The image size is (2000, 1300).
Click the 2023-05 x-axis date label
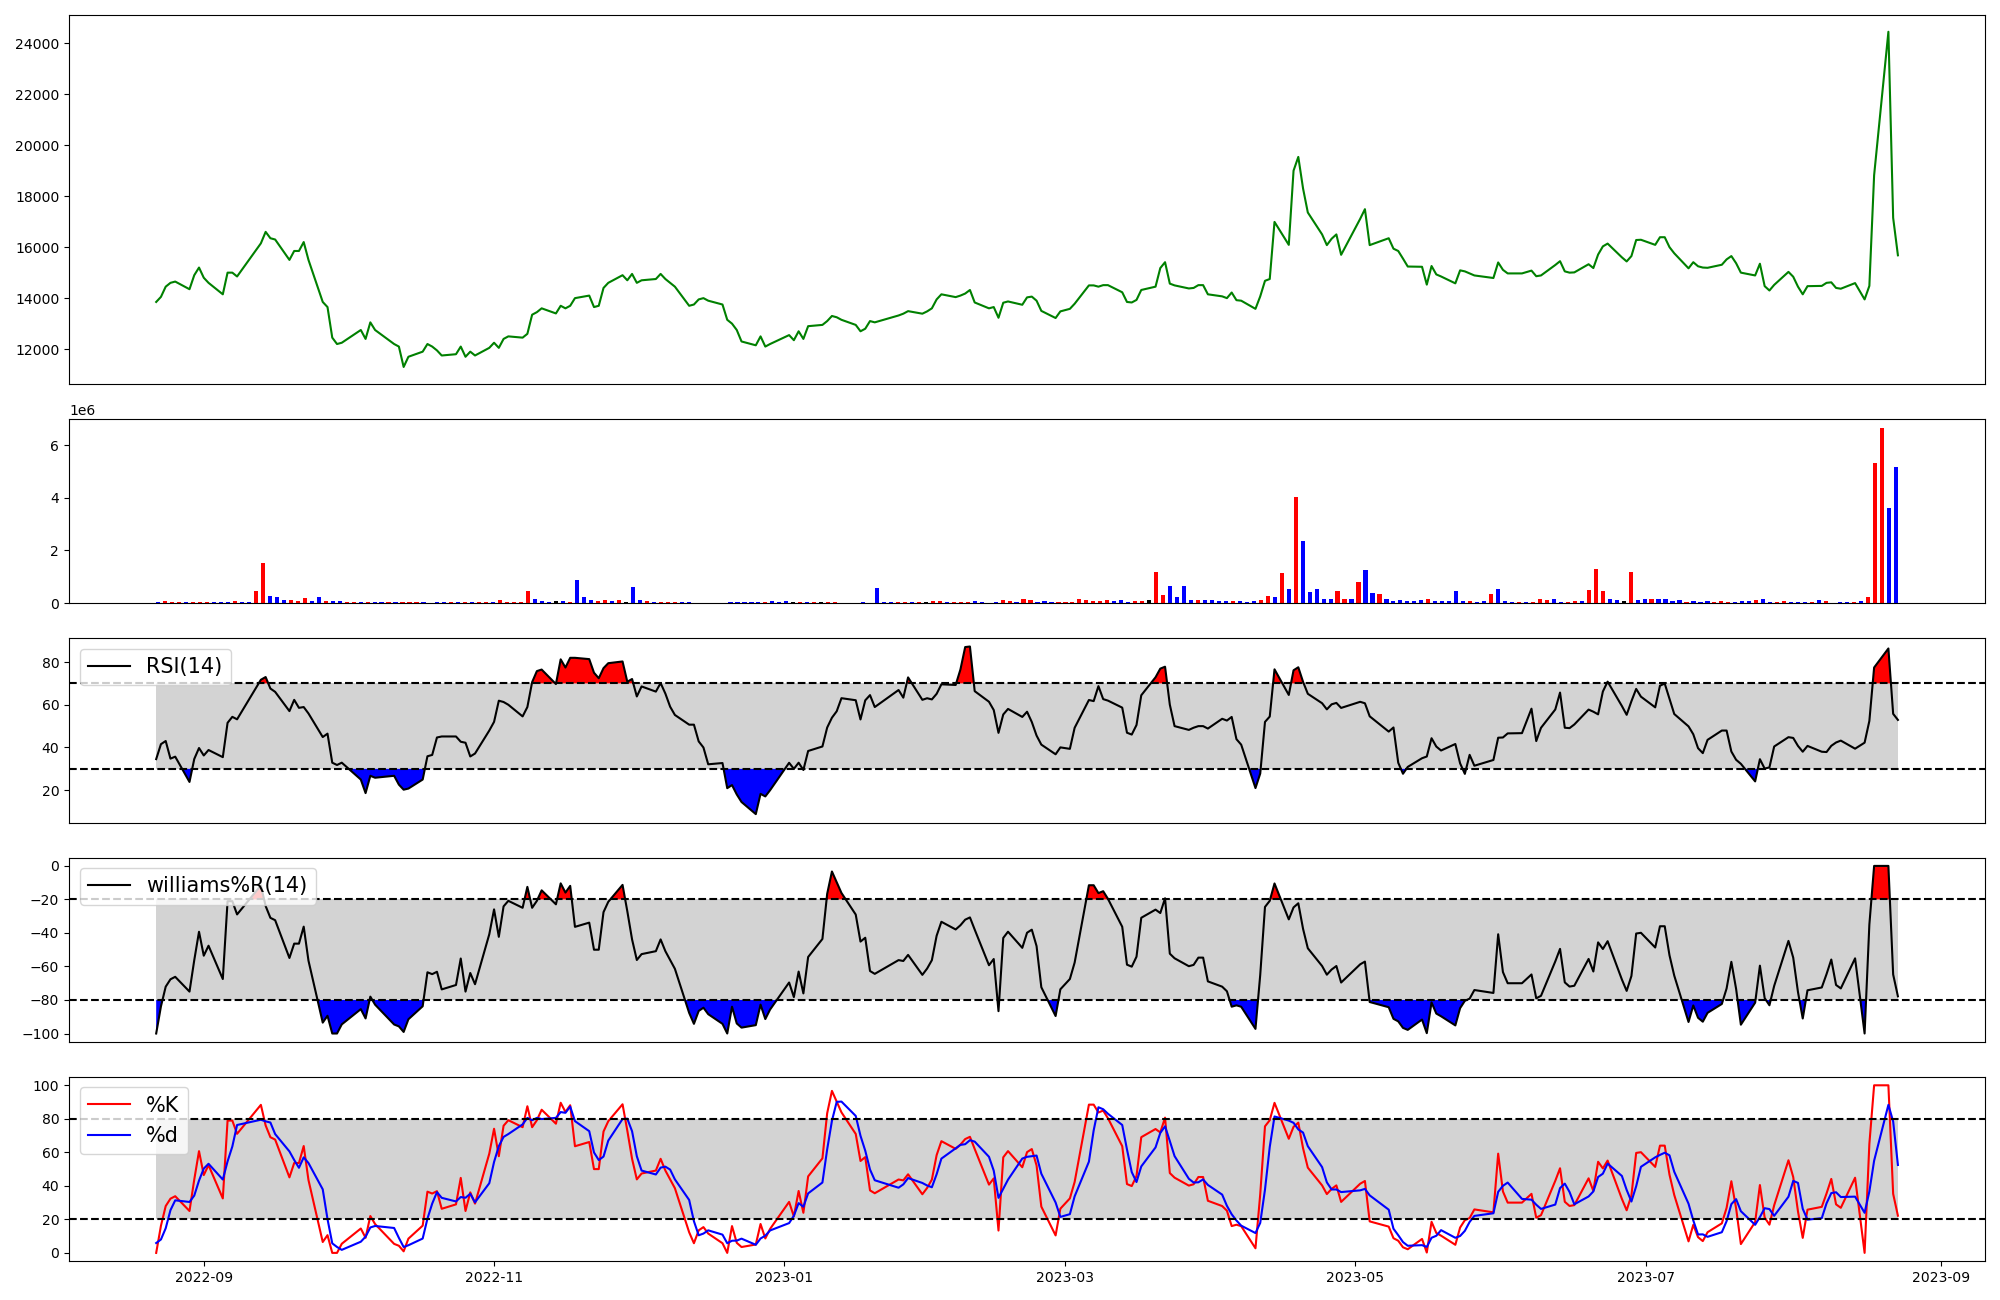tap(1355, 1277)
